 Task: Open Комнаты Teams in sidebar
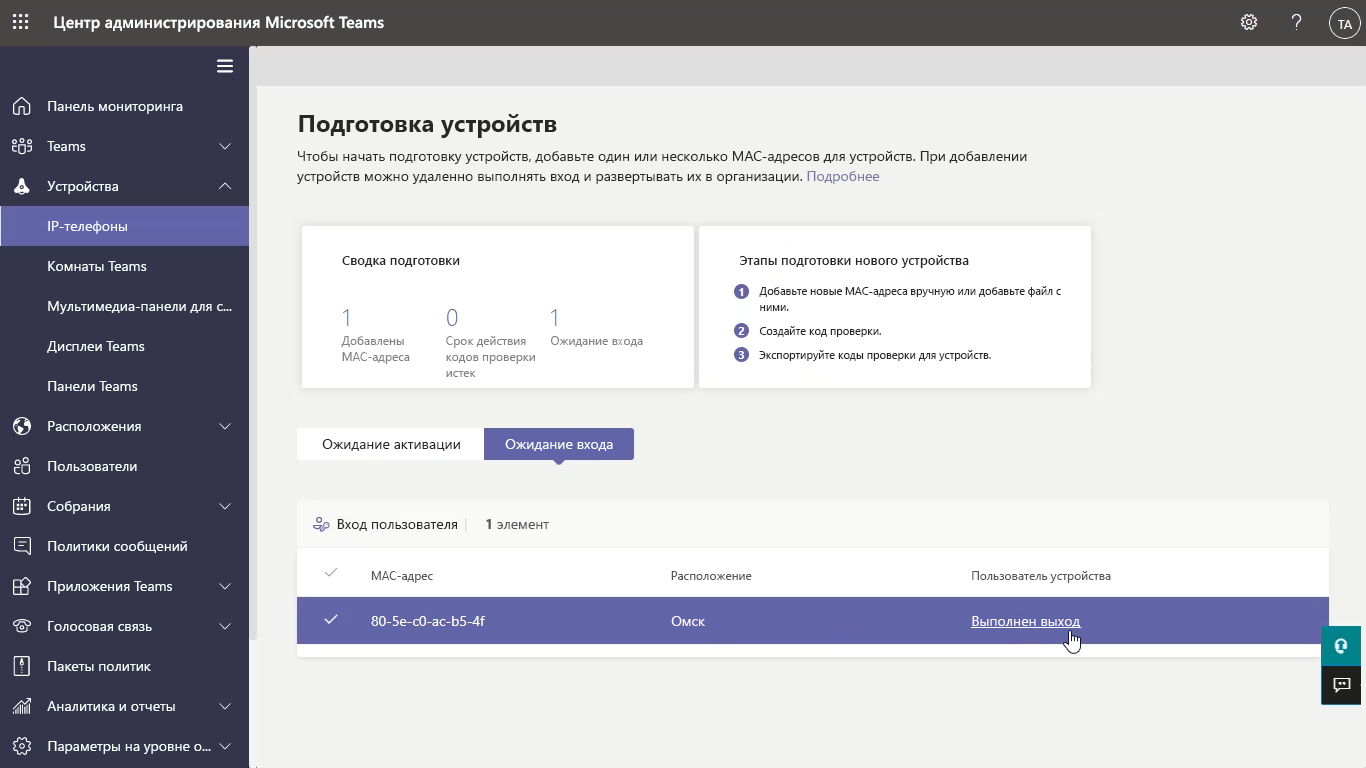124,266
